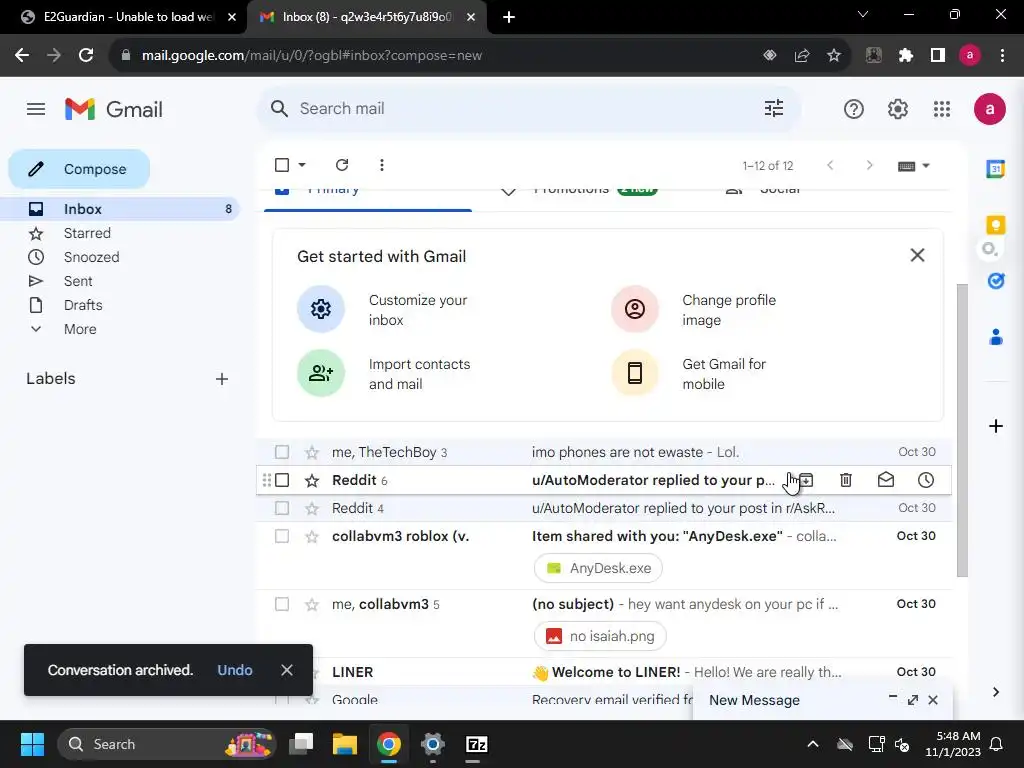
Task: Check the Reddit 6 email checkbox
Action: pos(281,480)
